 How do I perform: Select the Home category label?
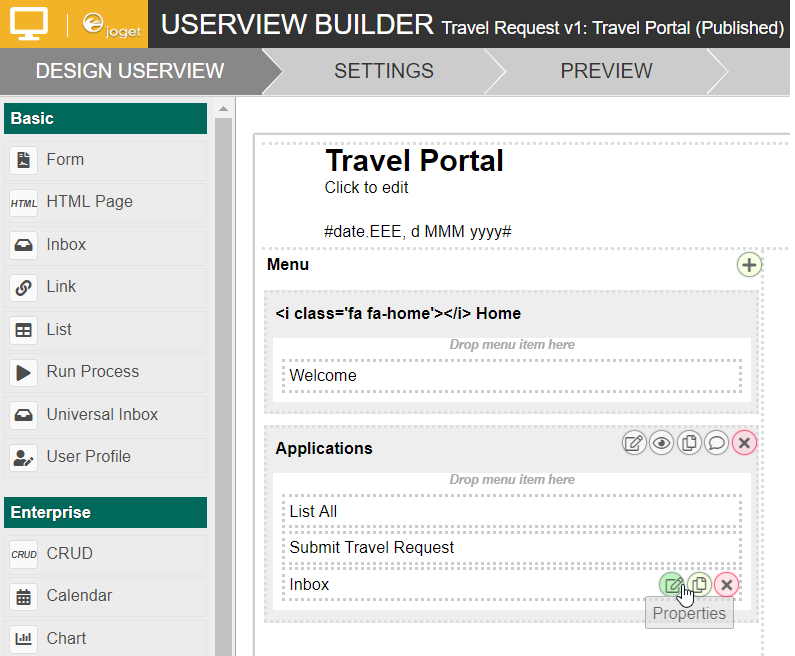point(398,314)
